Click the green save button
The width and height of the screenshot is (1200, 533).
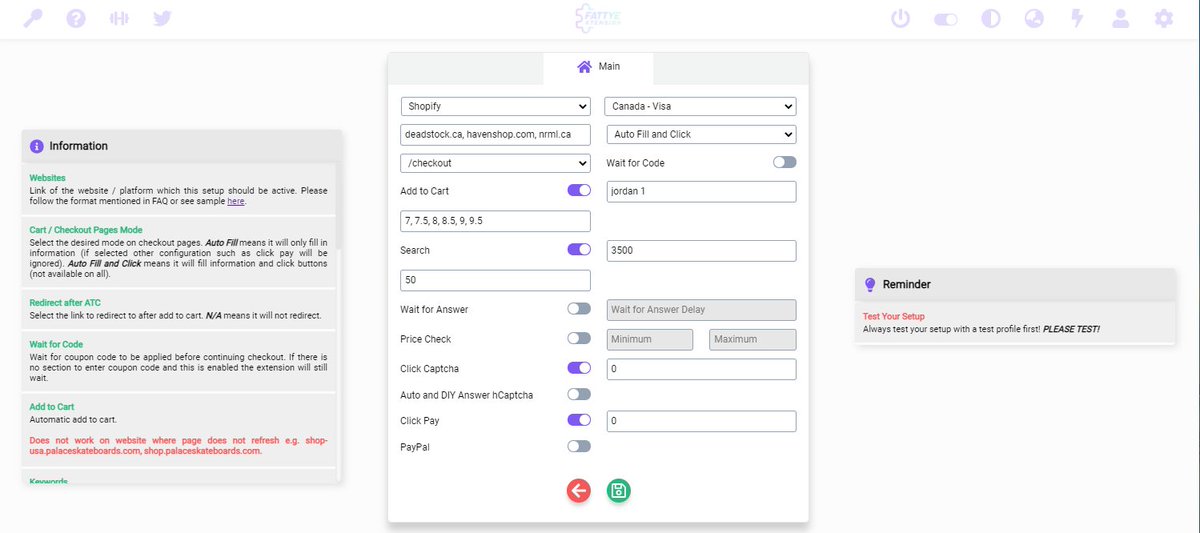619,490
